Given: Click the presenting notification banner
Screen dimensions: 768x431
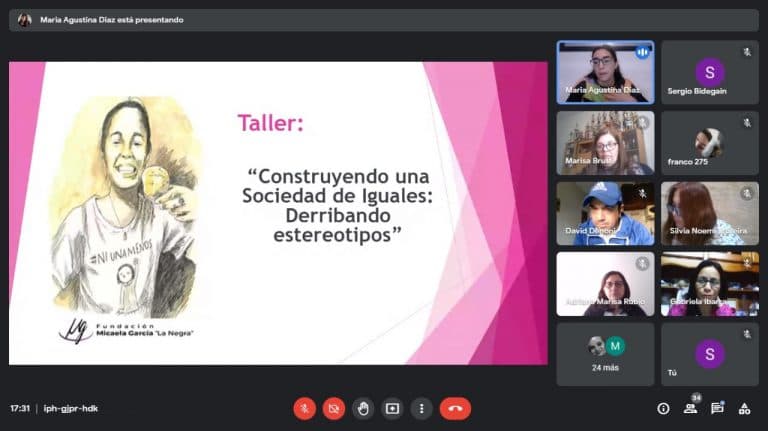Looking at the screenshot, I should pyautogui.click(x=384, y=20).
